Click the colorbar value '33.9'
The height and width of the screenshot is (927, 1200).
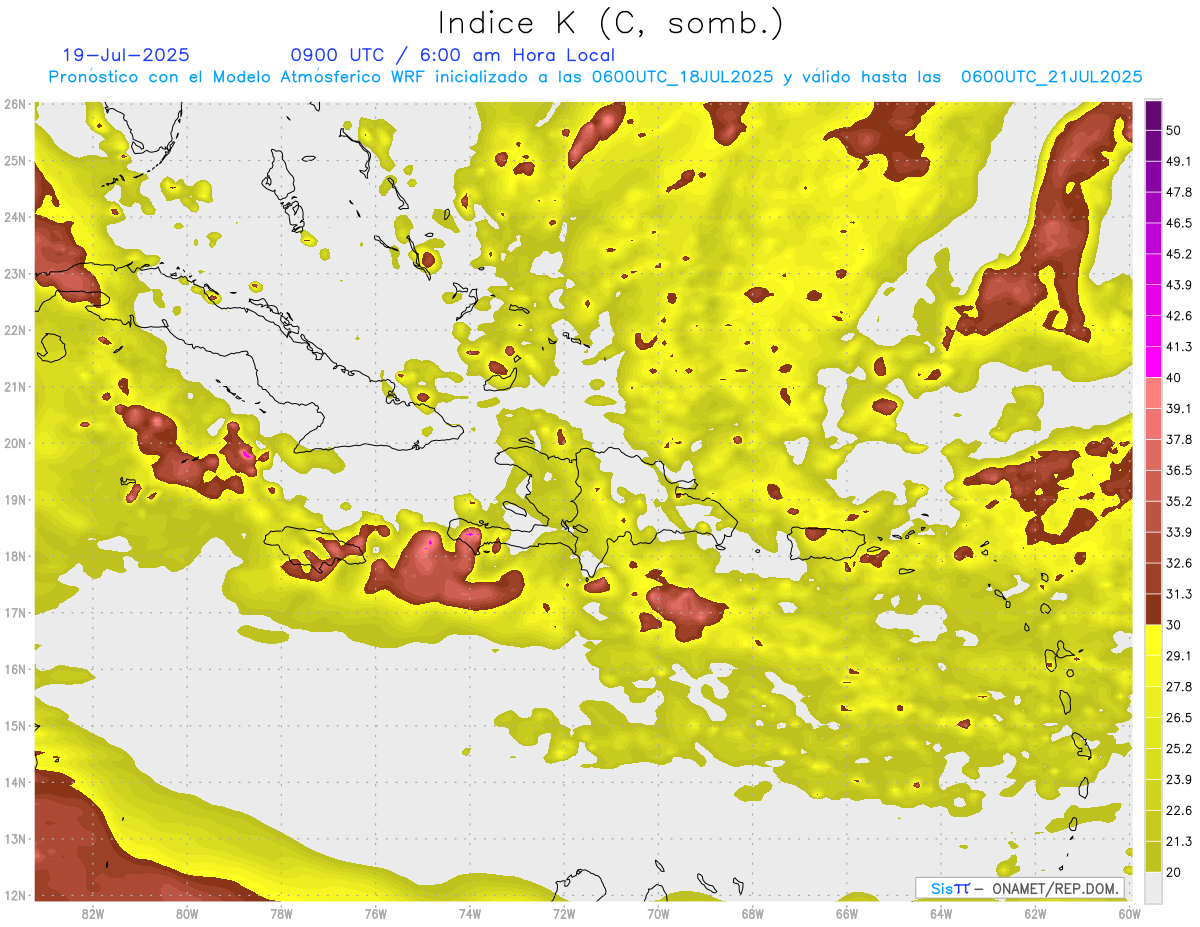1179,532
